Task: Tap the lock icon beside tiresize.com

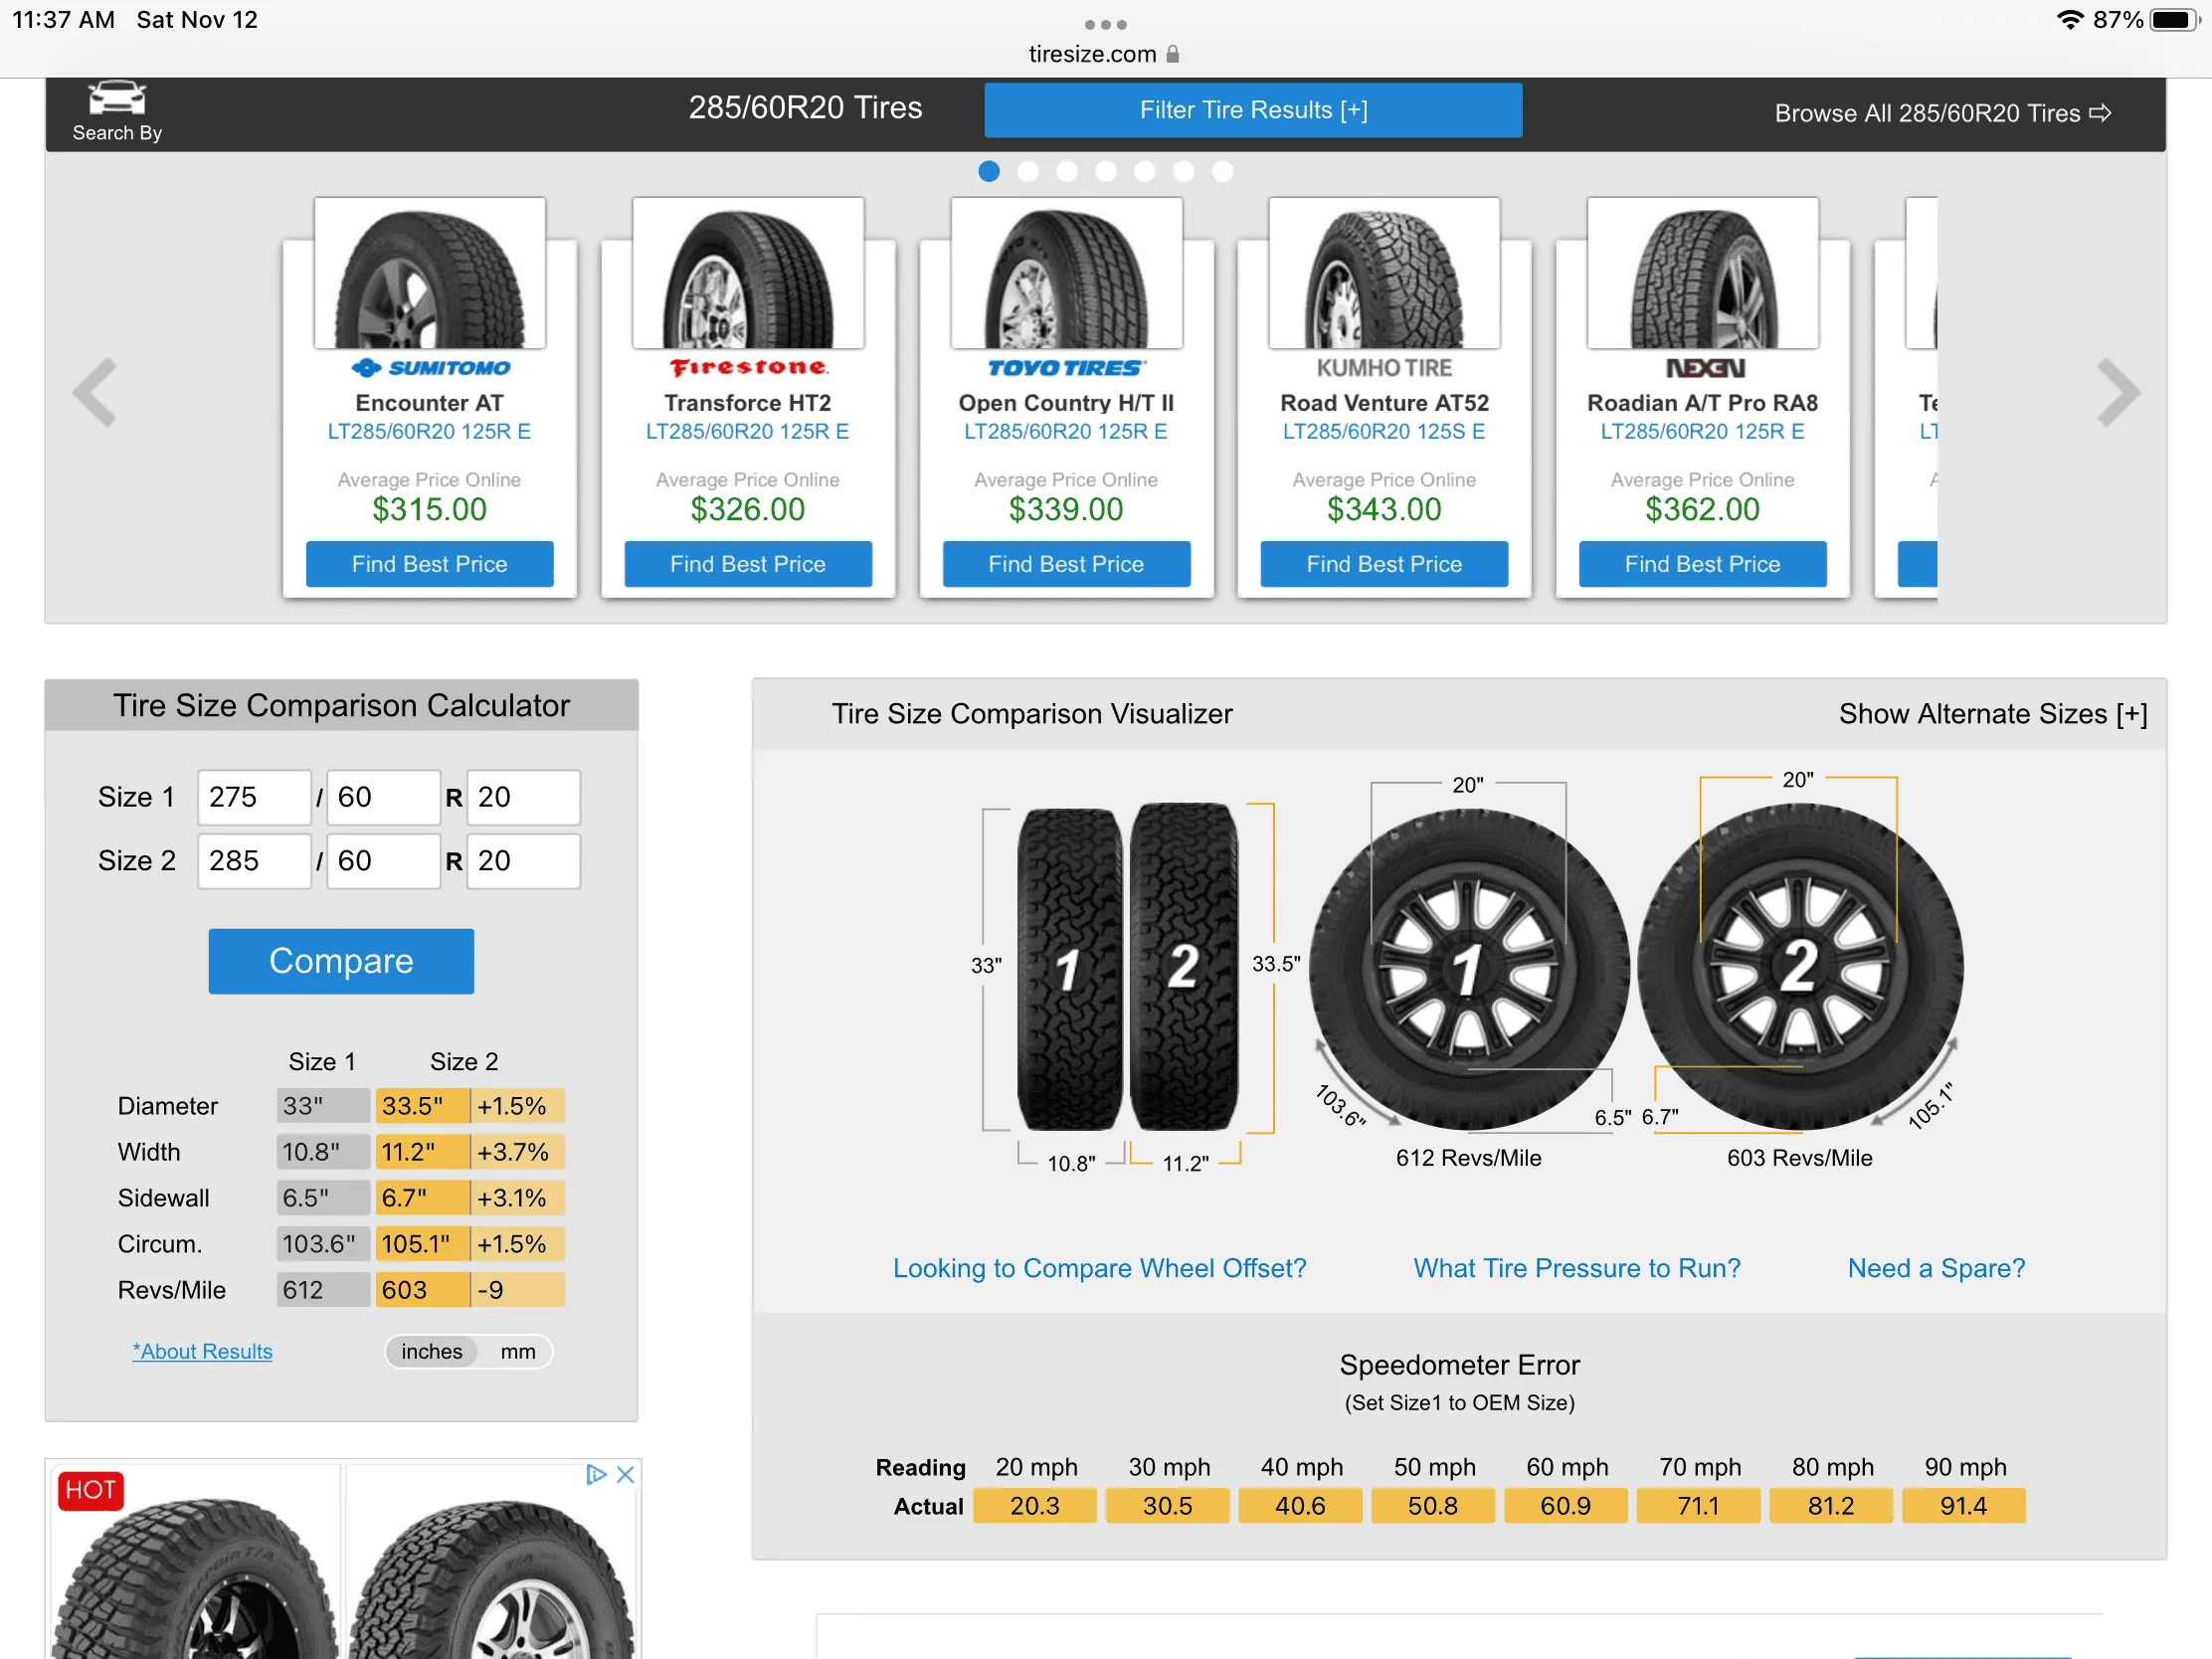Action: pyautogui.click(x=1173, y=54)
